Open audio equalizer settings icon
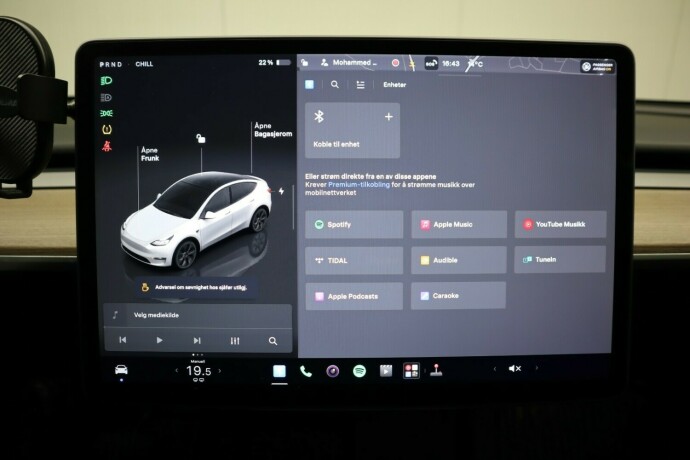 coord(235,341)
